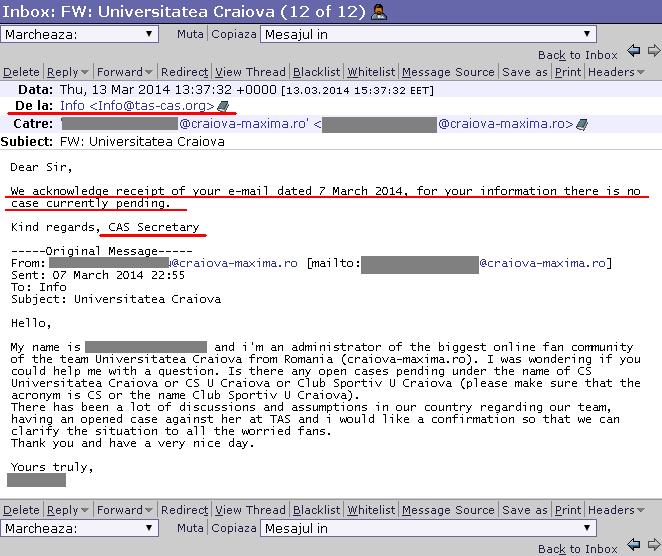Click the date 'Thu, 13 Mar 2014 13:37:32 +0000'
The width and height of the screenshot is (662, 556).
pos(168,90)
